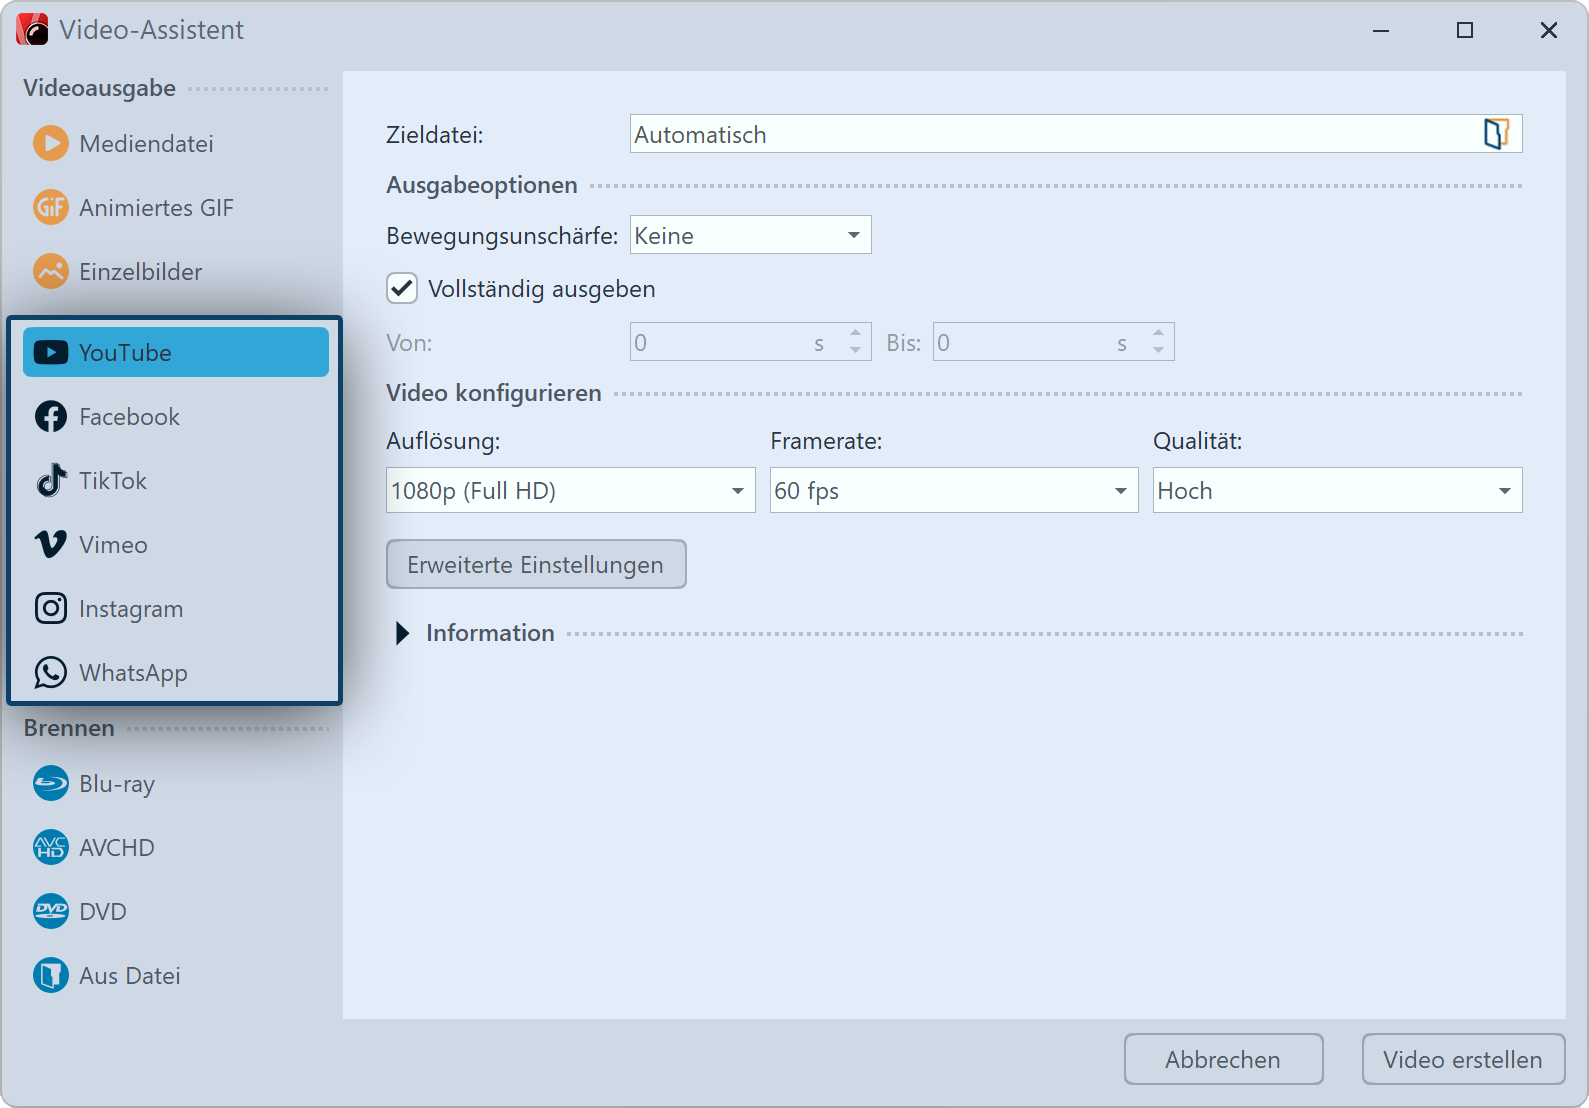
Task: Select the TikTok icon in sidebar
Action: 50,481
